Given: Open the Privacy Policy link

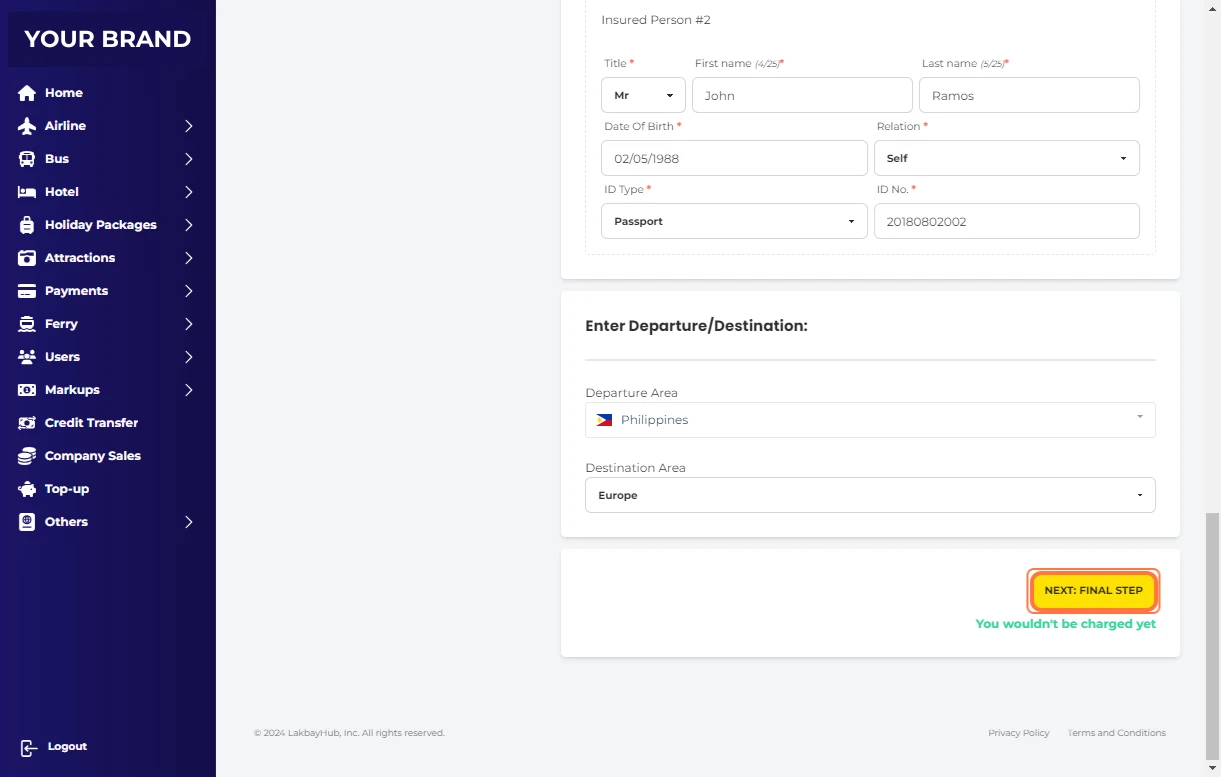Looking at the screenshot, I should click(1018, 733).
